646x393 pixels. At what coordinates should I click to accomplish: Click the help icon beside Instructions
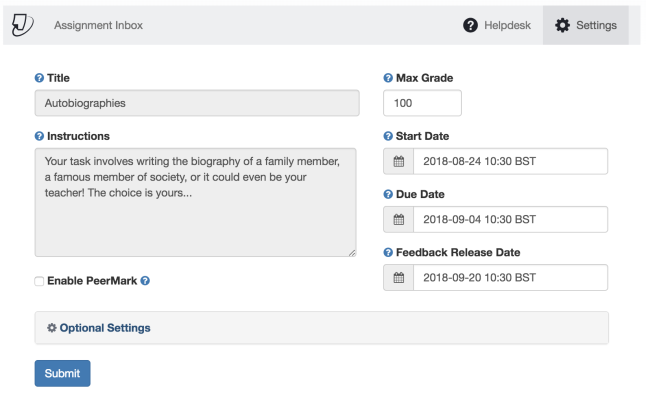(x=39, y=136)
